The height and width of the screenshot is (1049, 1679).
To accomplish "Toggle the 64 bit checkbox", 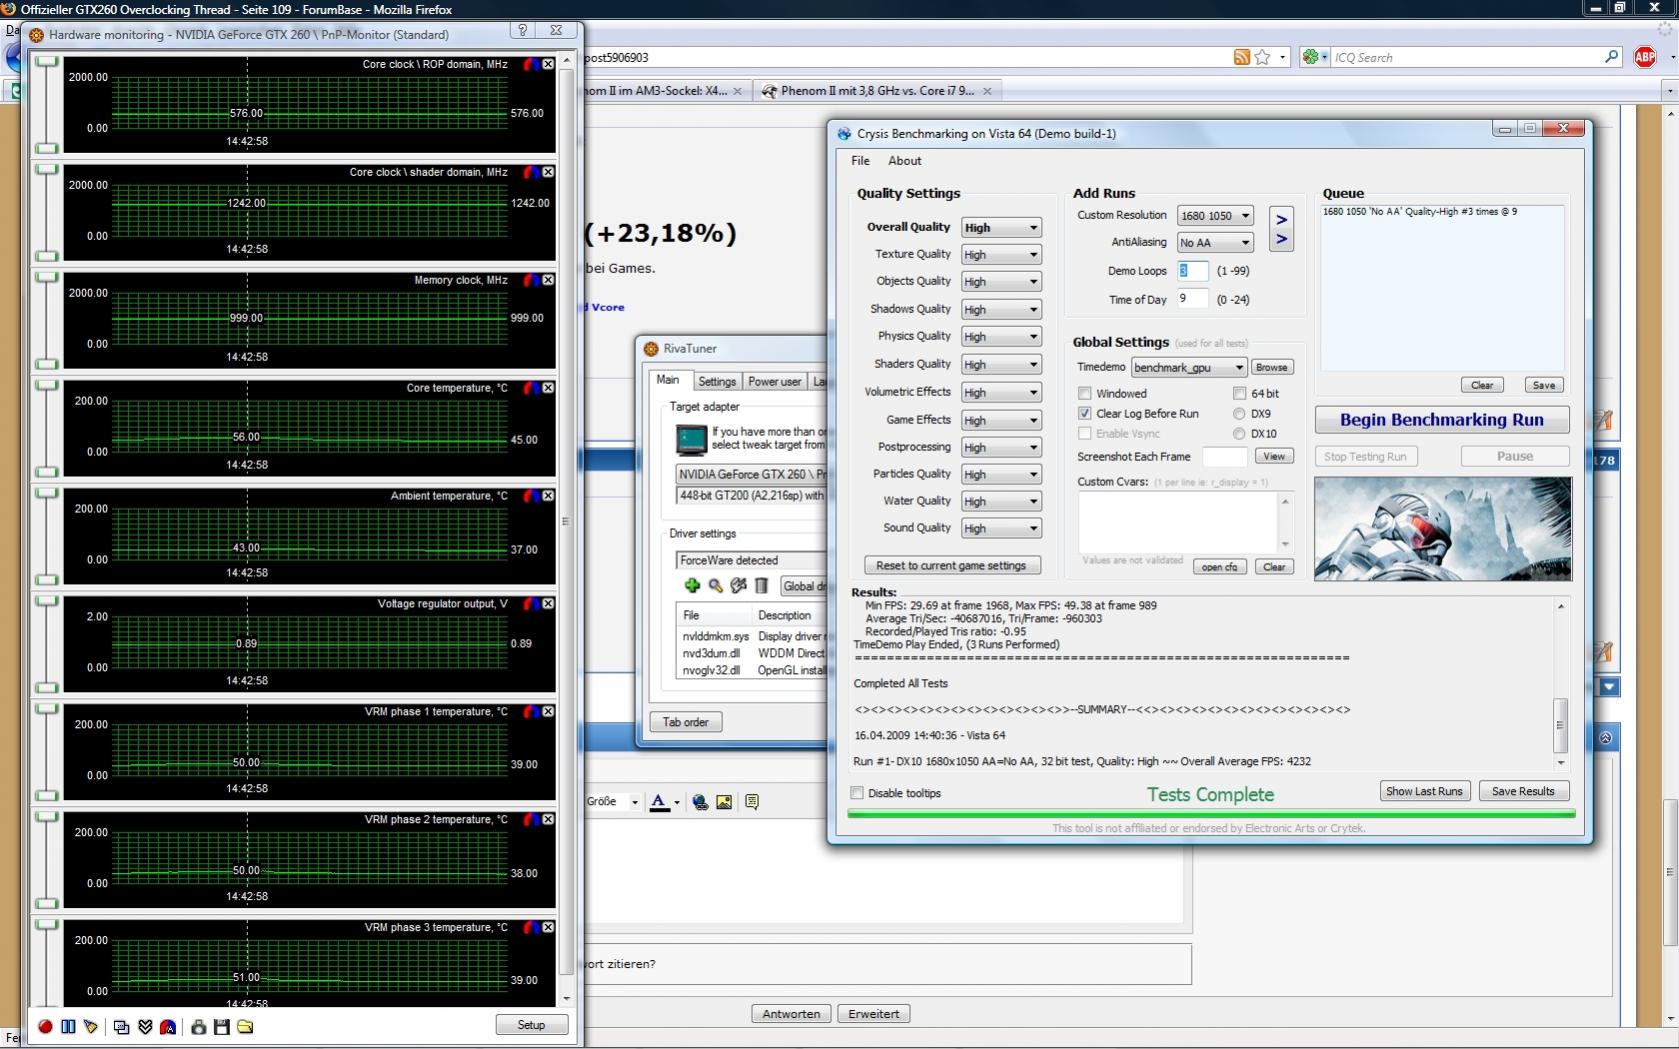I will (1240, 394).
